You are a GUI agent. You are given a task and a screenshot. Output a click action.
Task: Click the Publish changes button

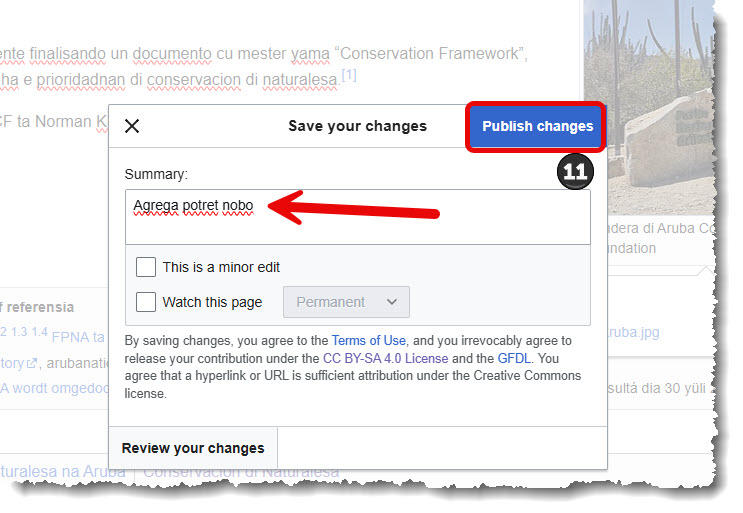click(537, 126)
